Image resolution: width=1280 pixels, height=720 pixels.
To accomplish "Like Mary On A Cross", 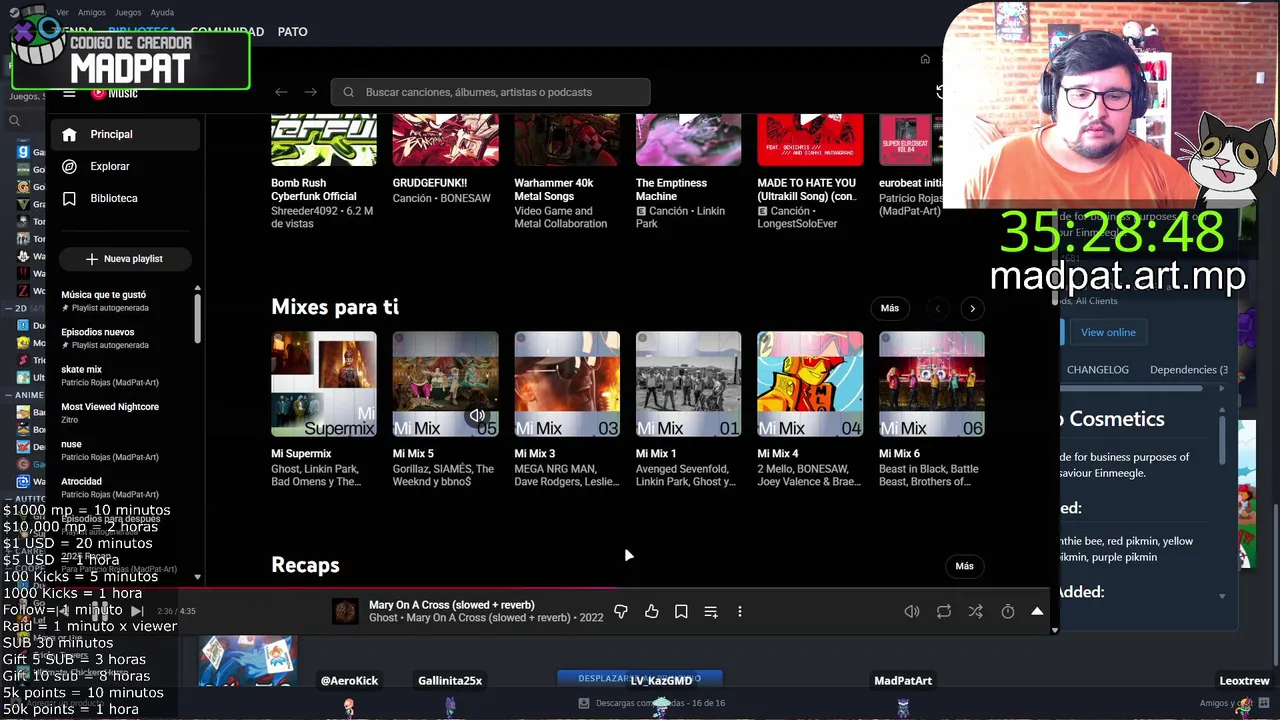I will click(x=652, y=611).
